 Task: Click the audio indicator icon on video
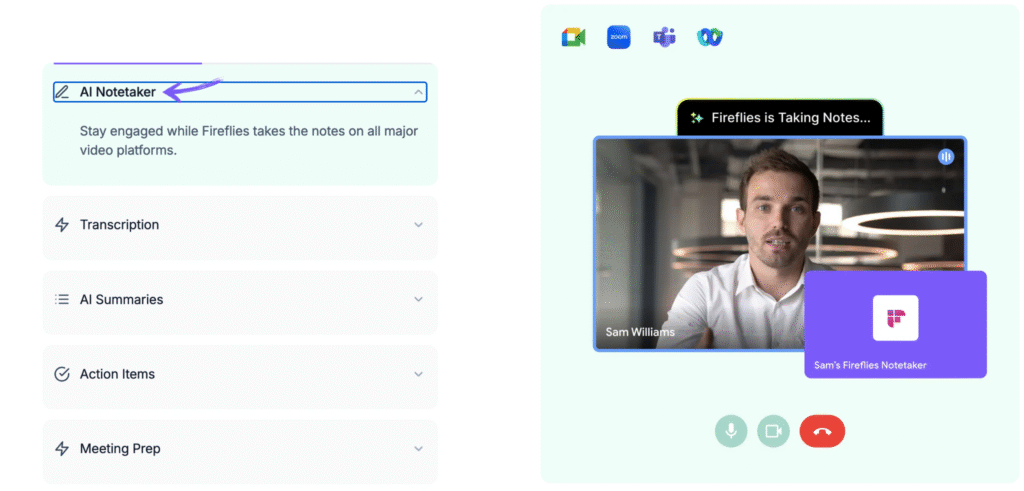coord(946,157)
